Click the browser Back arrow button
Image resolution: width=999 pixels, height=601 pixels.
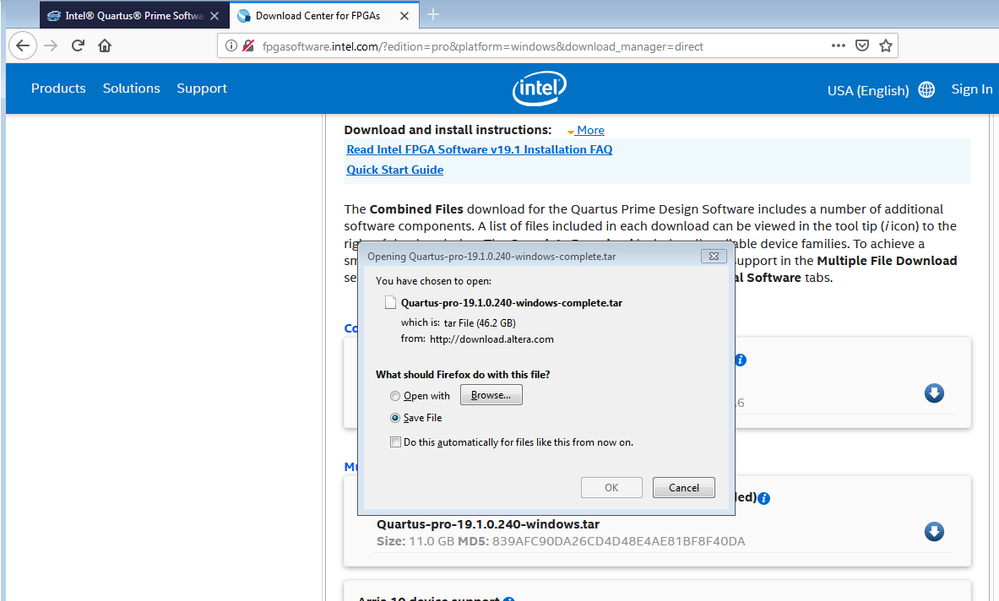pos(23,46)
